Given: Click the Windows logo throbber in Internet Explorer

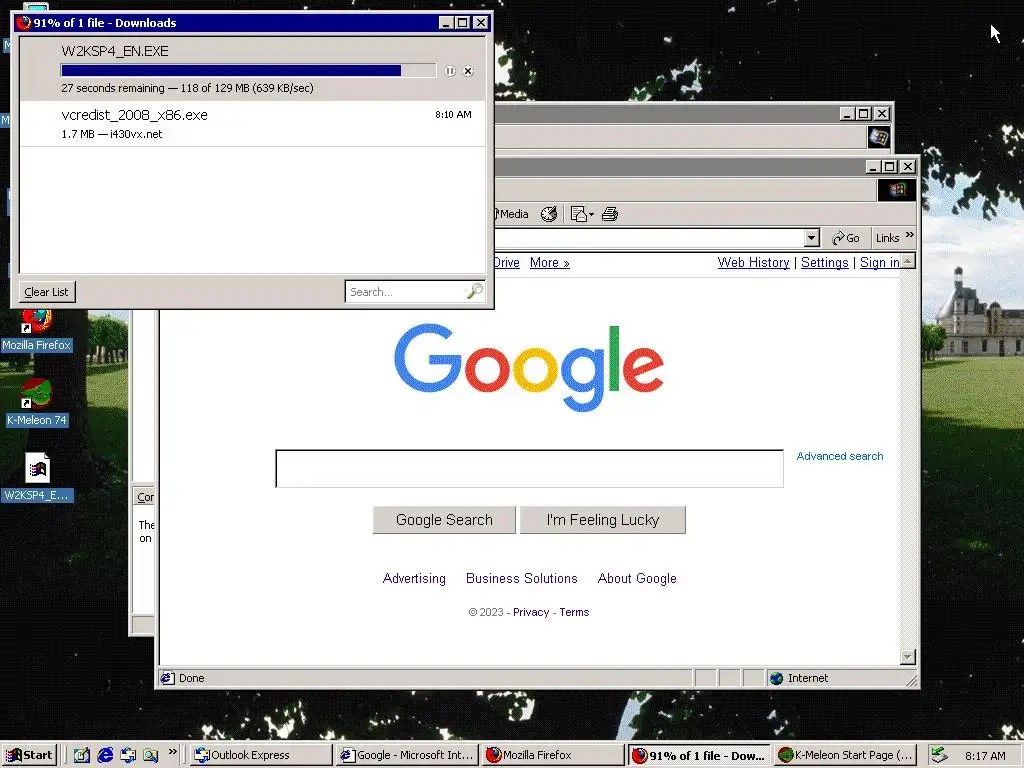Looking at the screenshot, I should (x=897, y=190).
